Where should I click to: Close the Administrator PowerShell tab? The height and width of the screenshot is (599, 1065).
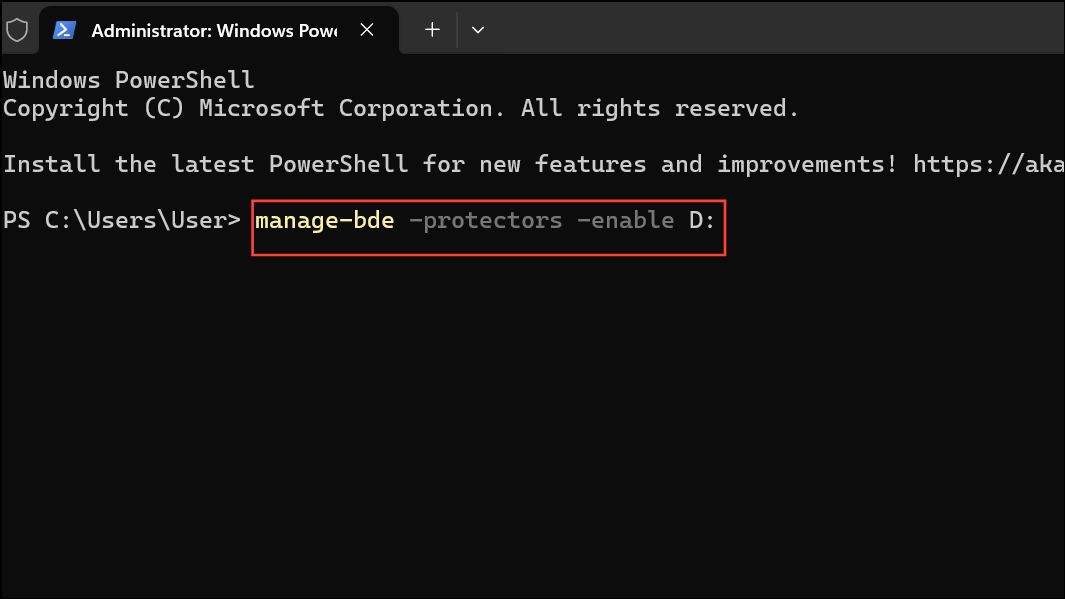point(366,30)
